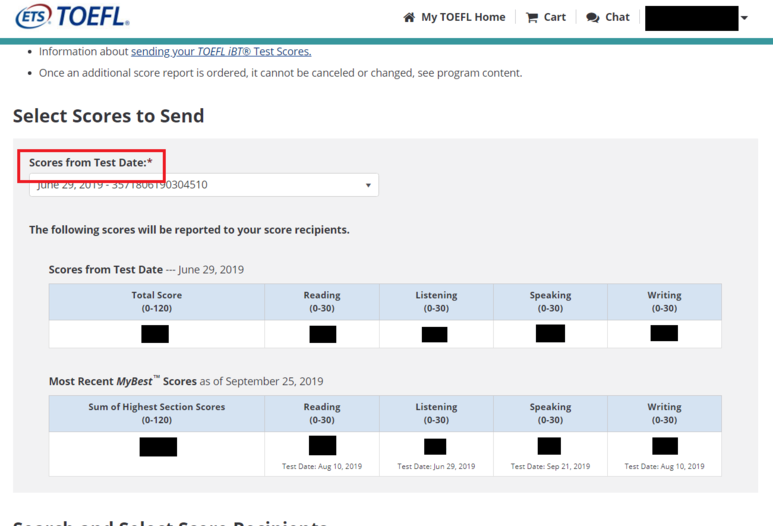The width and height of the screenshot is (773, 526).
Task: Click Listening header in Test Date scores table
Action: tap(436, 302)
